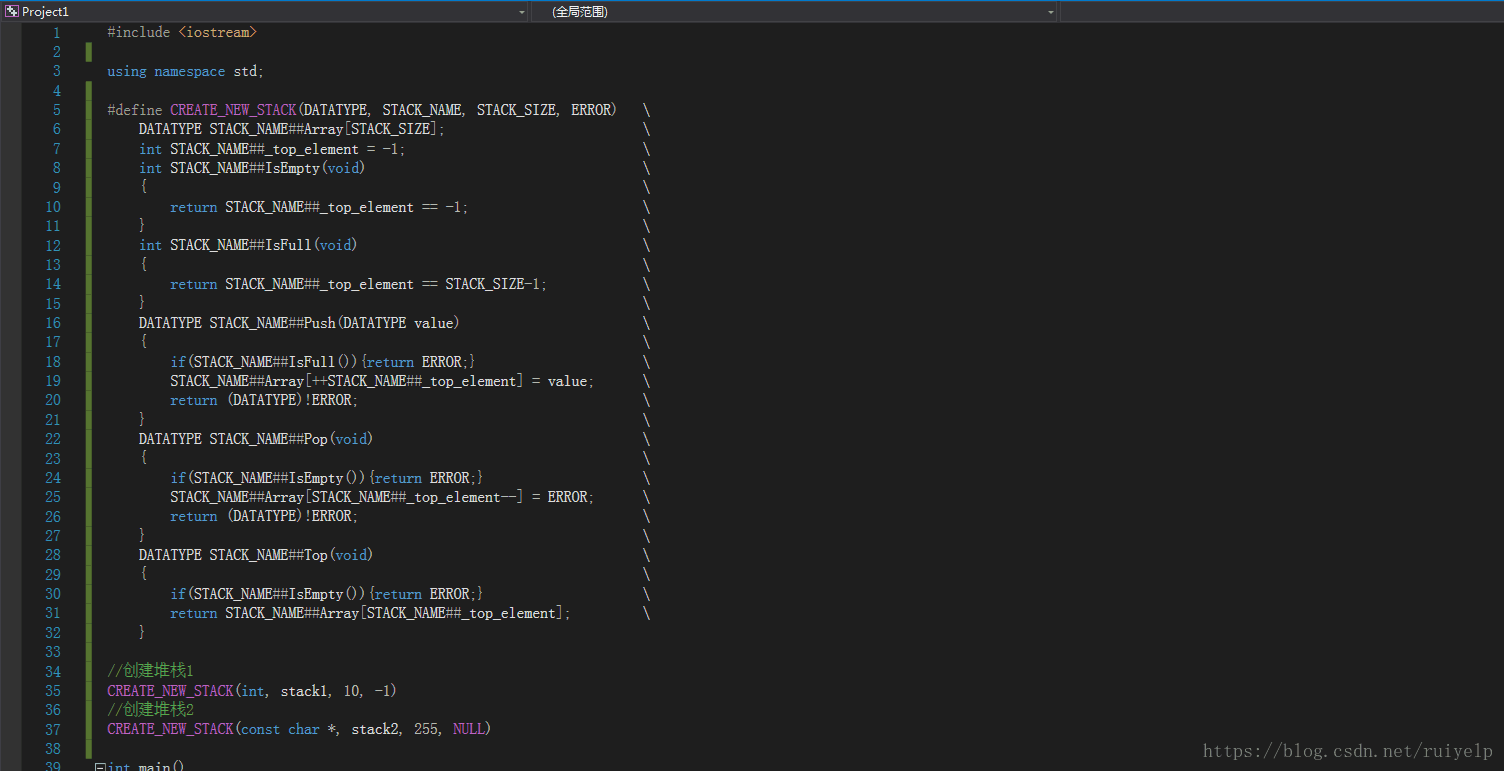Click the comment //创建堆栈2
The height and width of the screenshot is (771, 1504).
point(150,709)
